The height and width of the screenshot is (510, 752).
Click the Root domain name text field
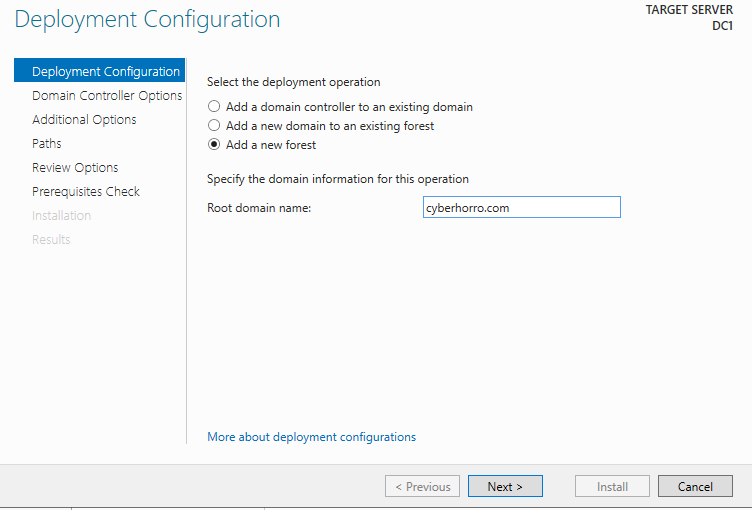tap(521, 207)
